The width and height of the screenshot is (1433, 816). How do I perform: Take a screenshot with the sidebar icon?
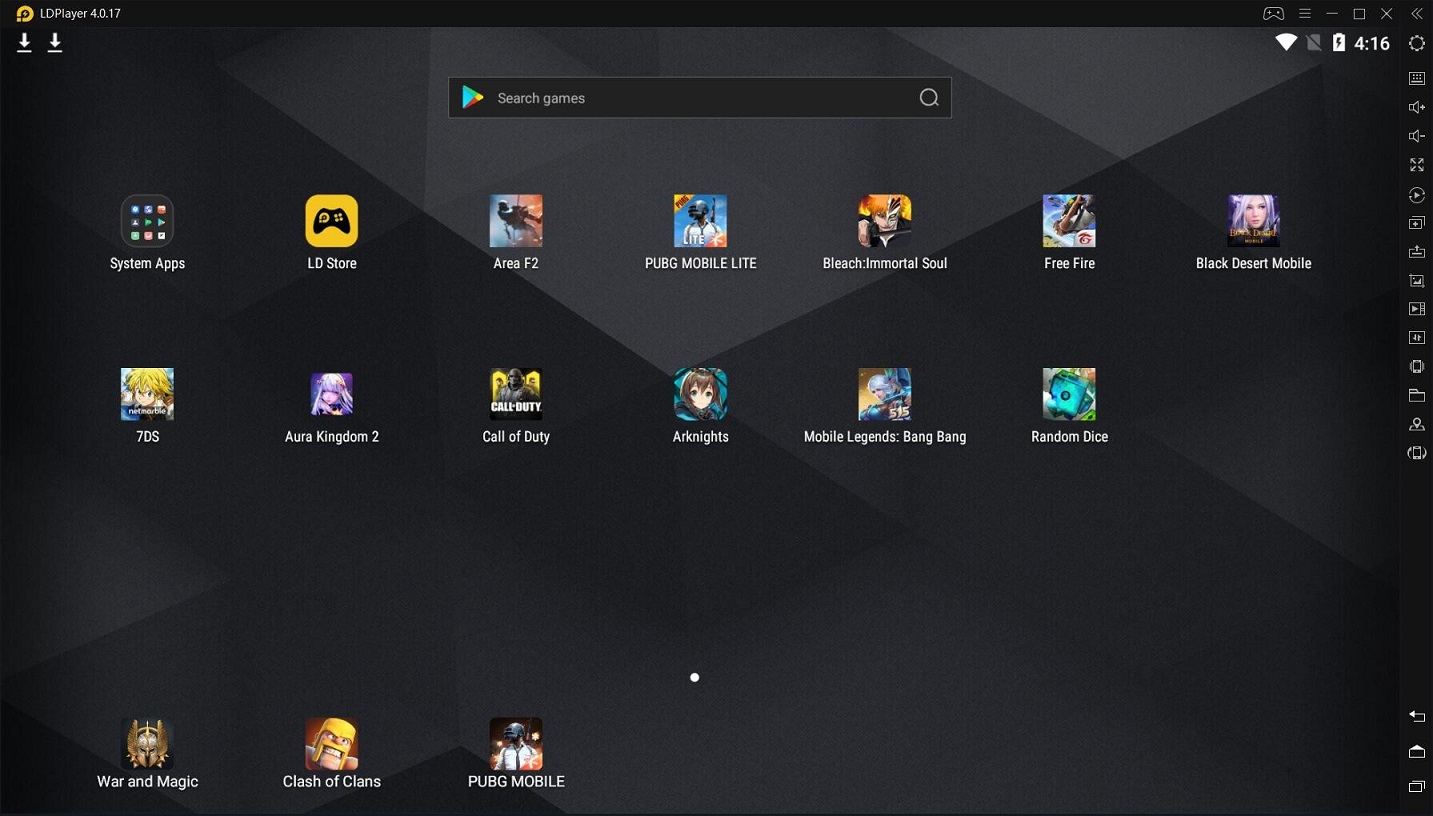pos(1417,281)
